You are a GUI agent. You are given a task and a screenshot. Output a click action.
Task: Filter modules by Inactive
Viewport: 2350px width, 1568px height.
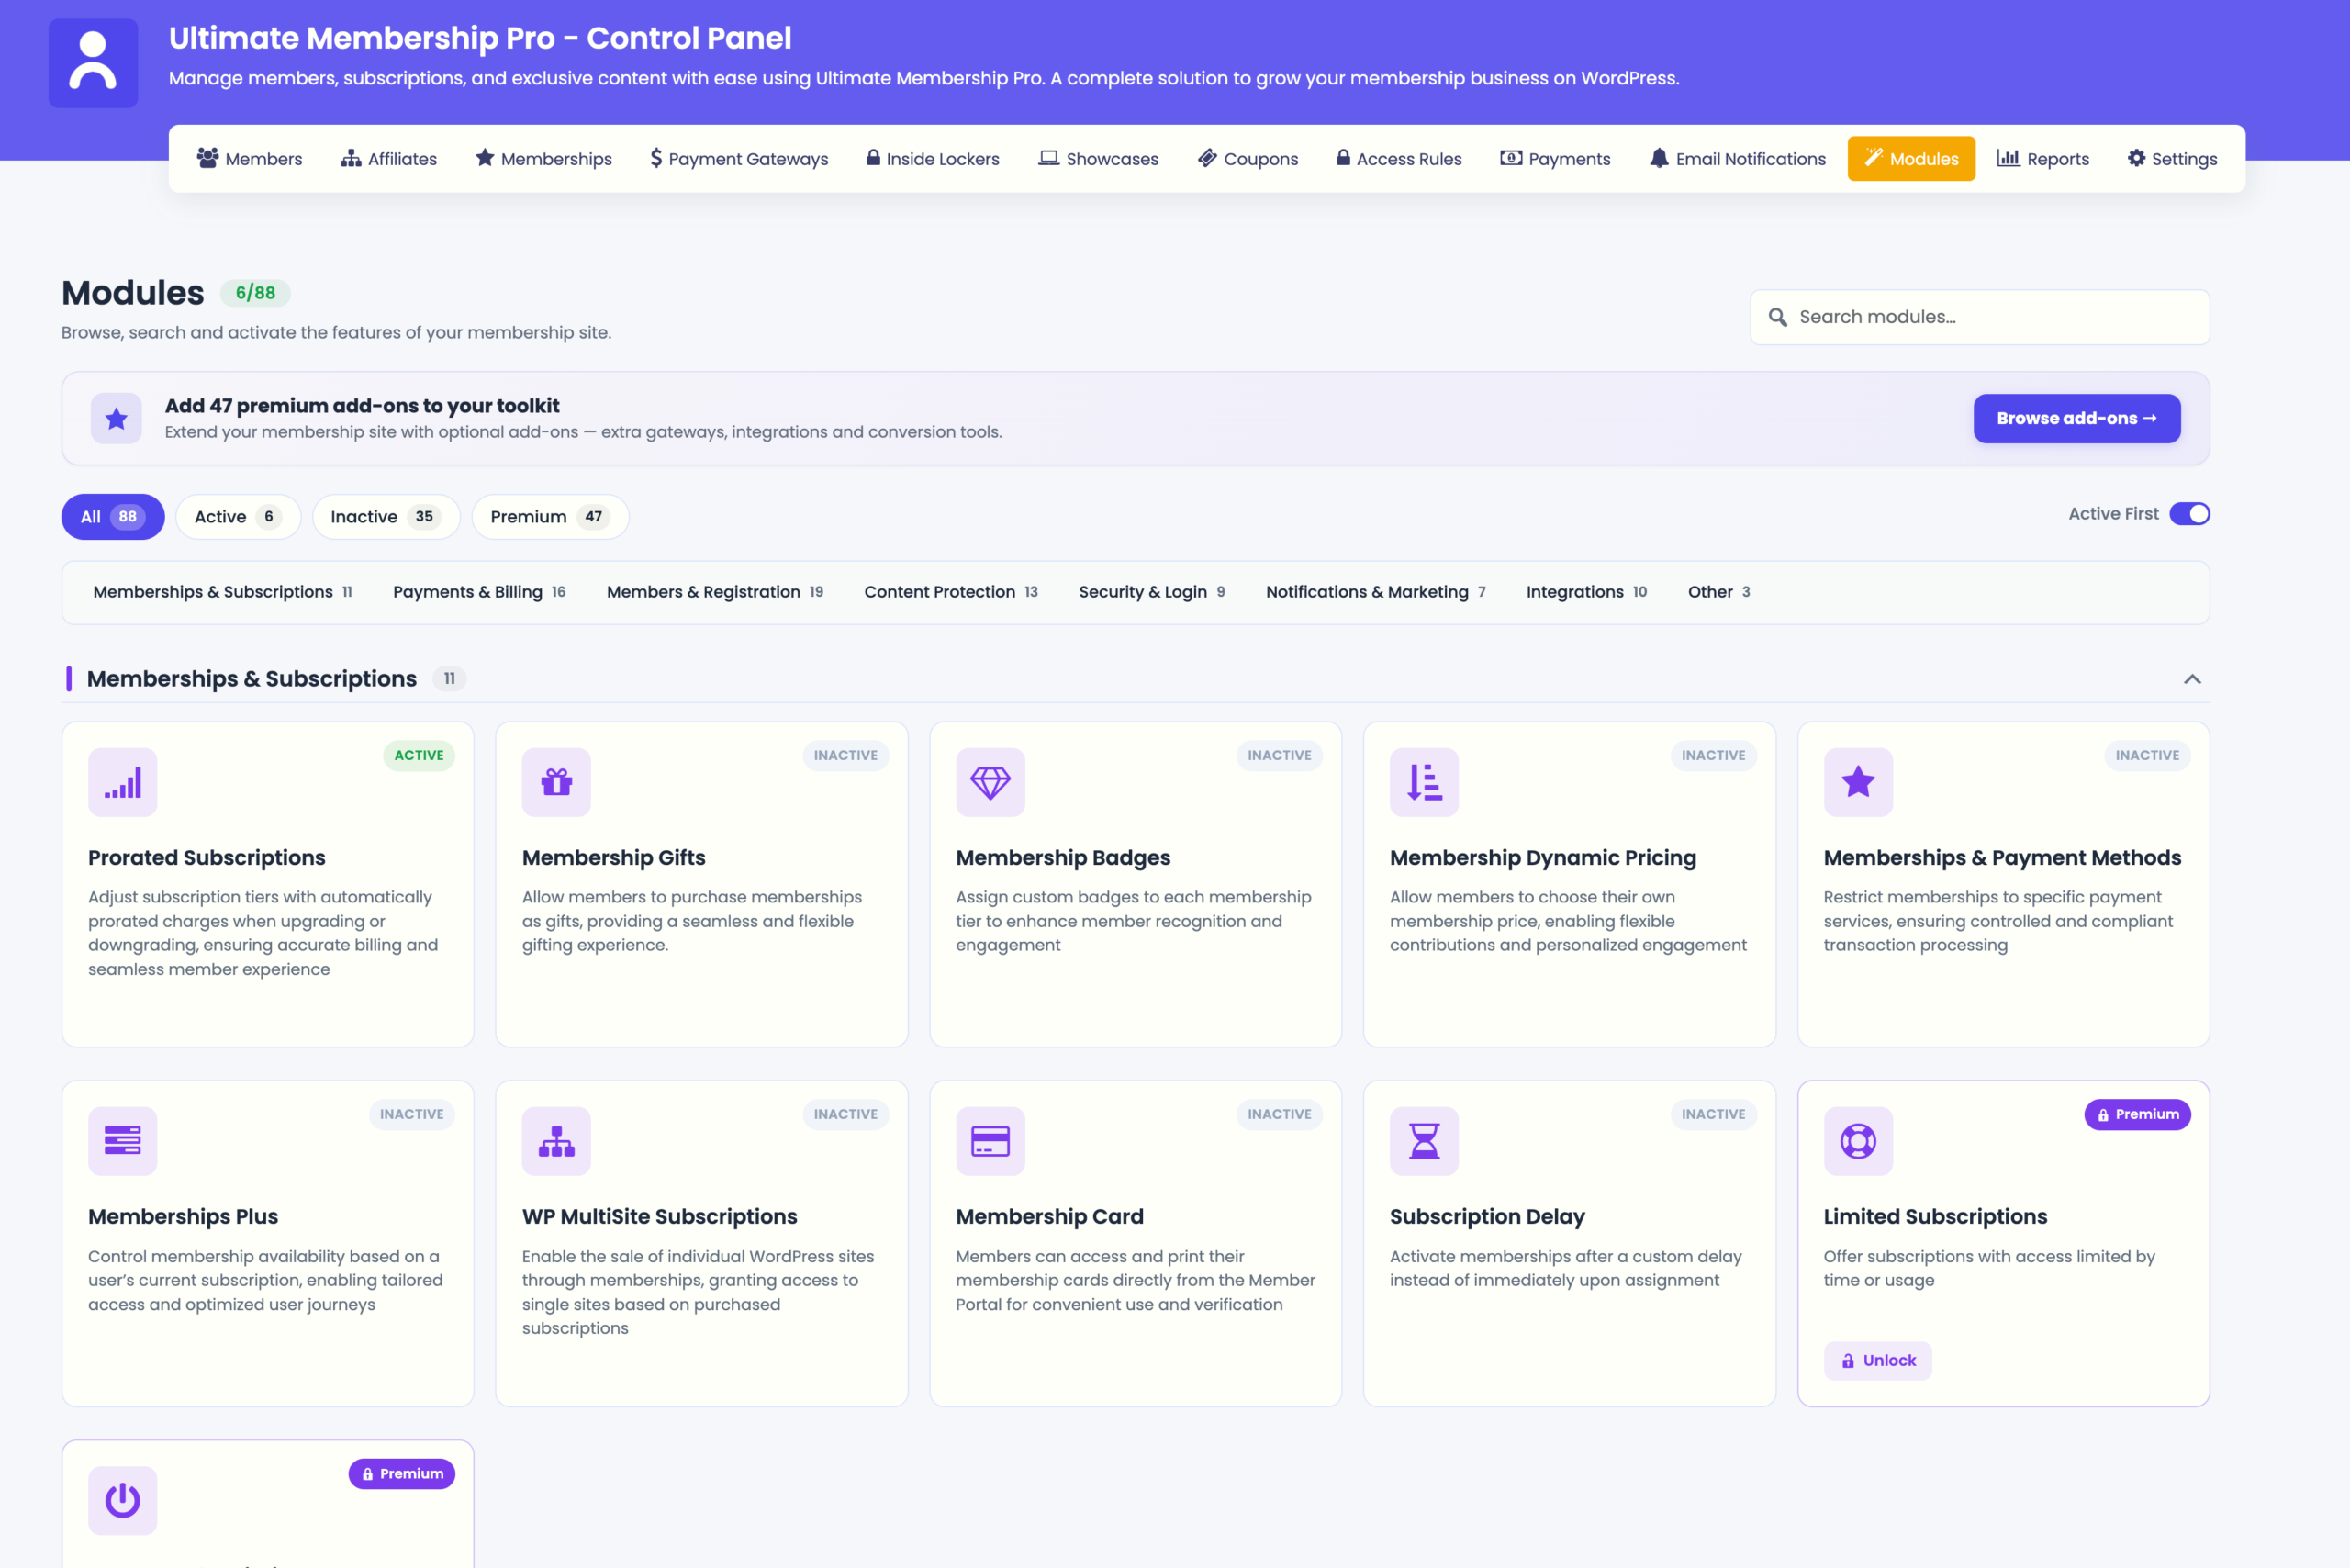(386, 517)
